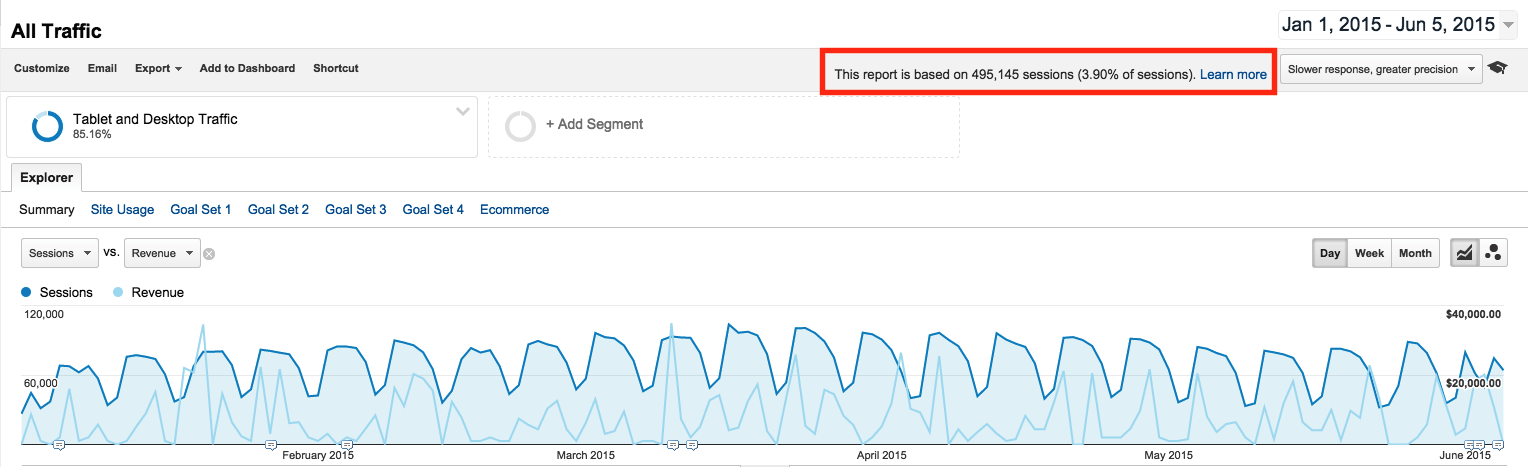This screenshot has width=1528, height=467.
Task: Click the Tablet and Desktop Traffic donut icon
Action: (47, 126)
